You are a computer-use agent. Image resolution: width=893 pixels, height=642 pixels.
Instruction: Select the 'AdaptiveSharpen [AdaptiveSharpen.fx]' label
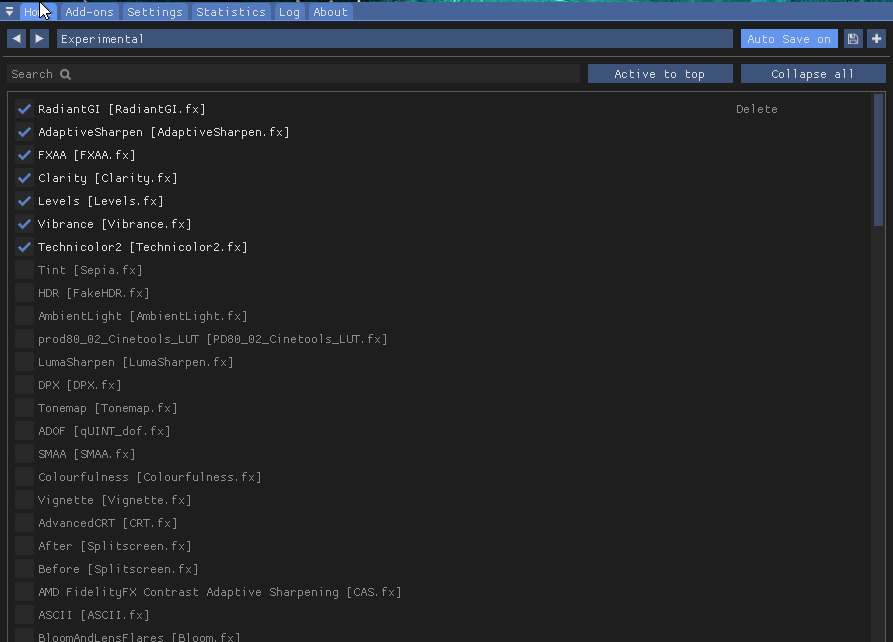tap(163, 132)
